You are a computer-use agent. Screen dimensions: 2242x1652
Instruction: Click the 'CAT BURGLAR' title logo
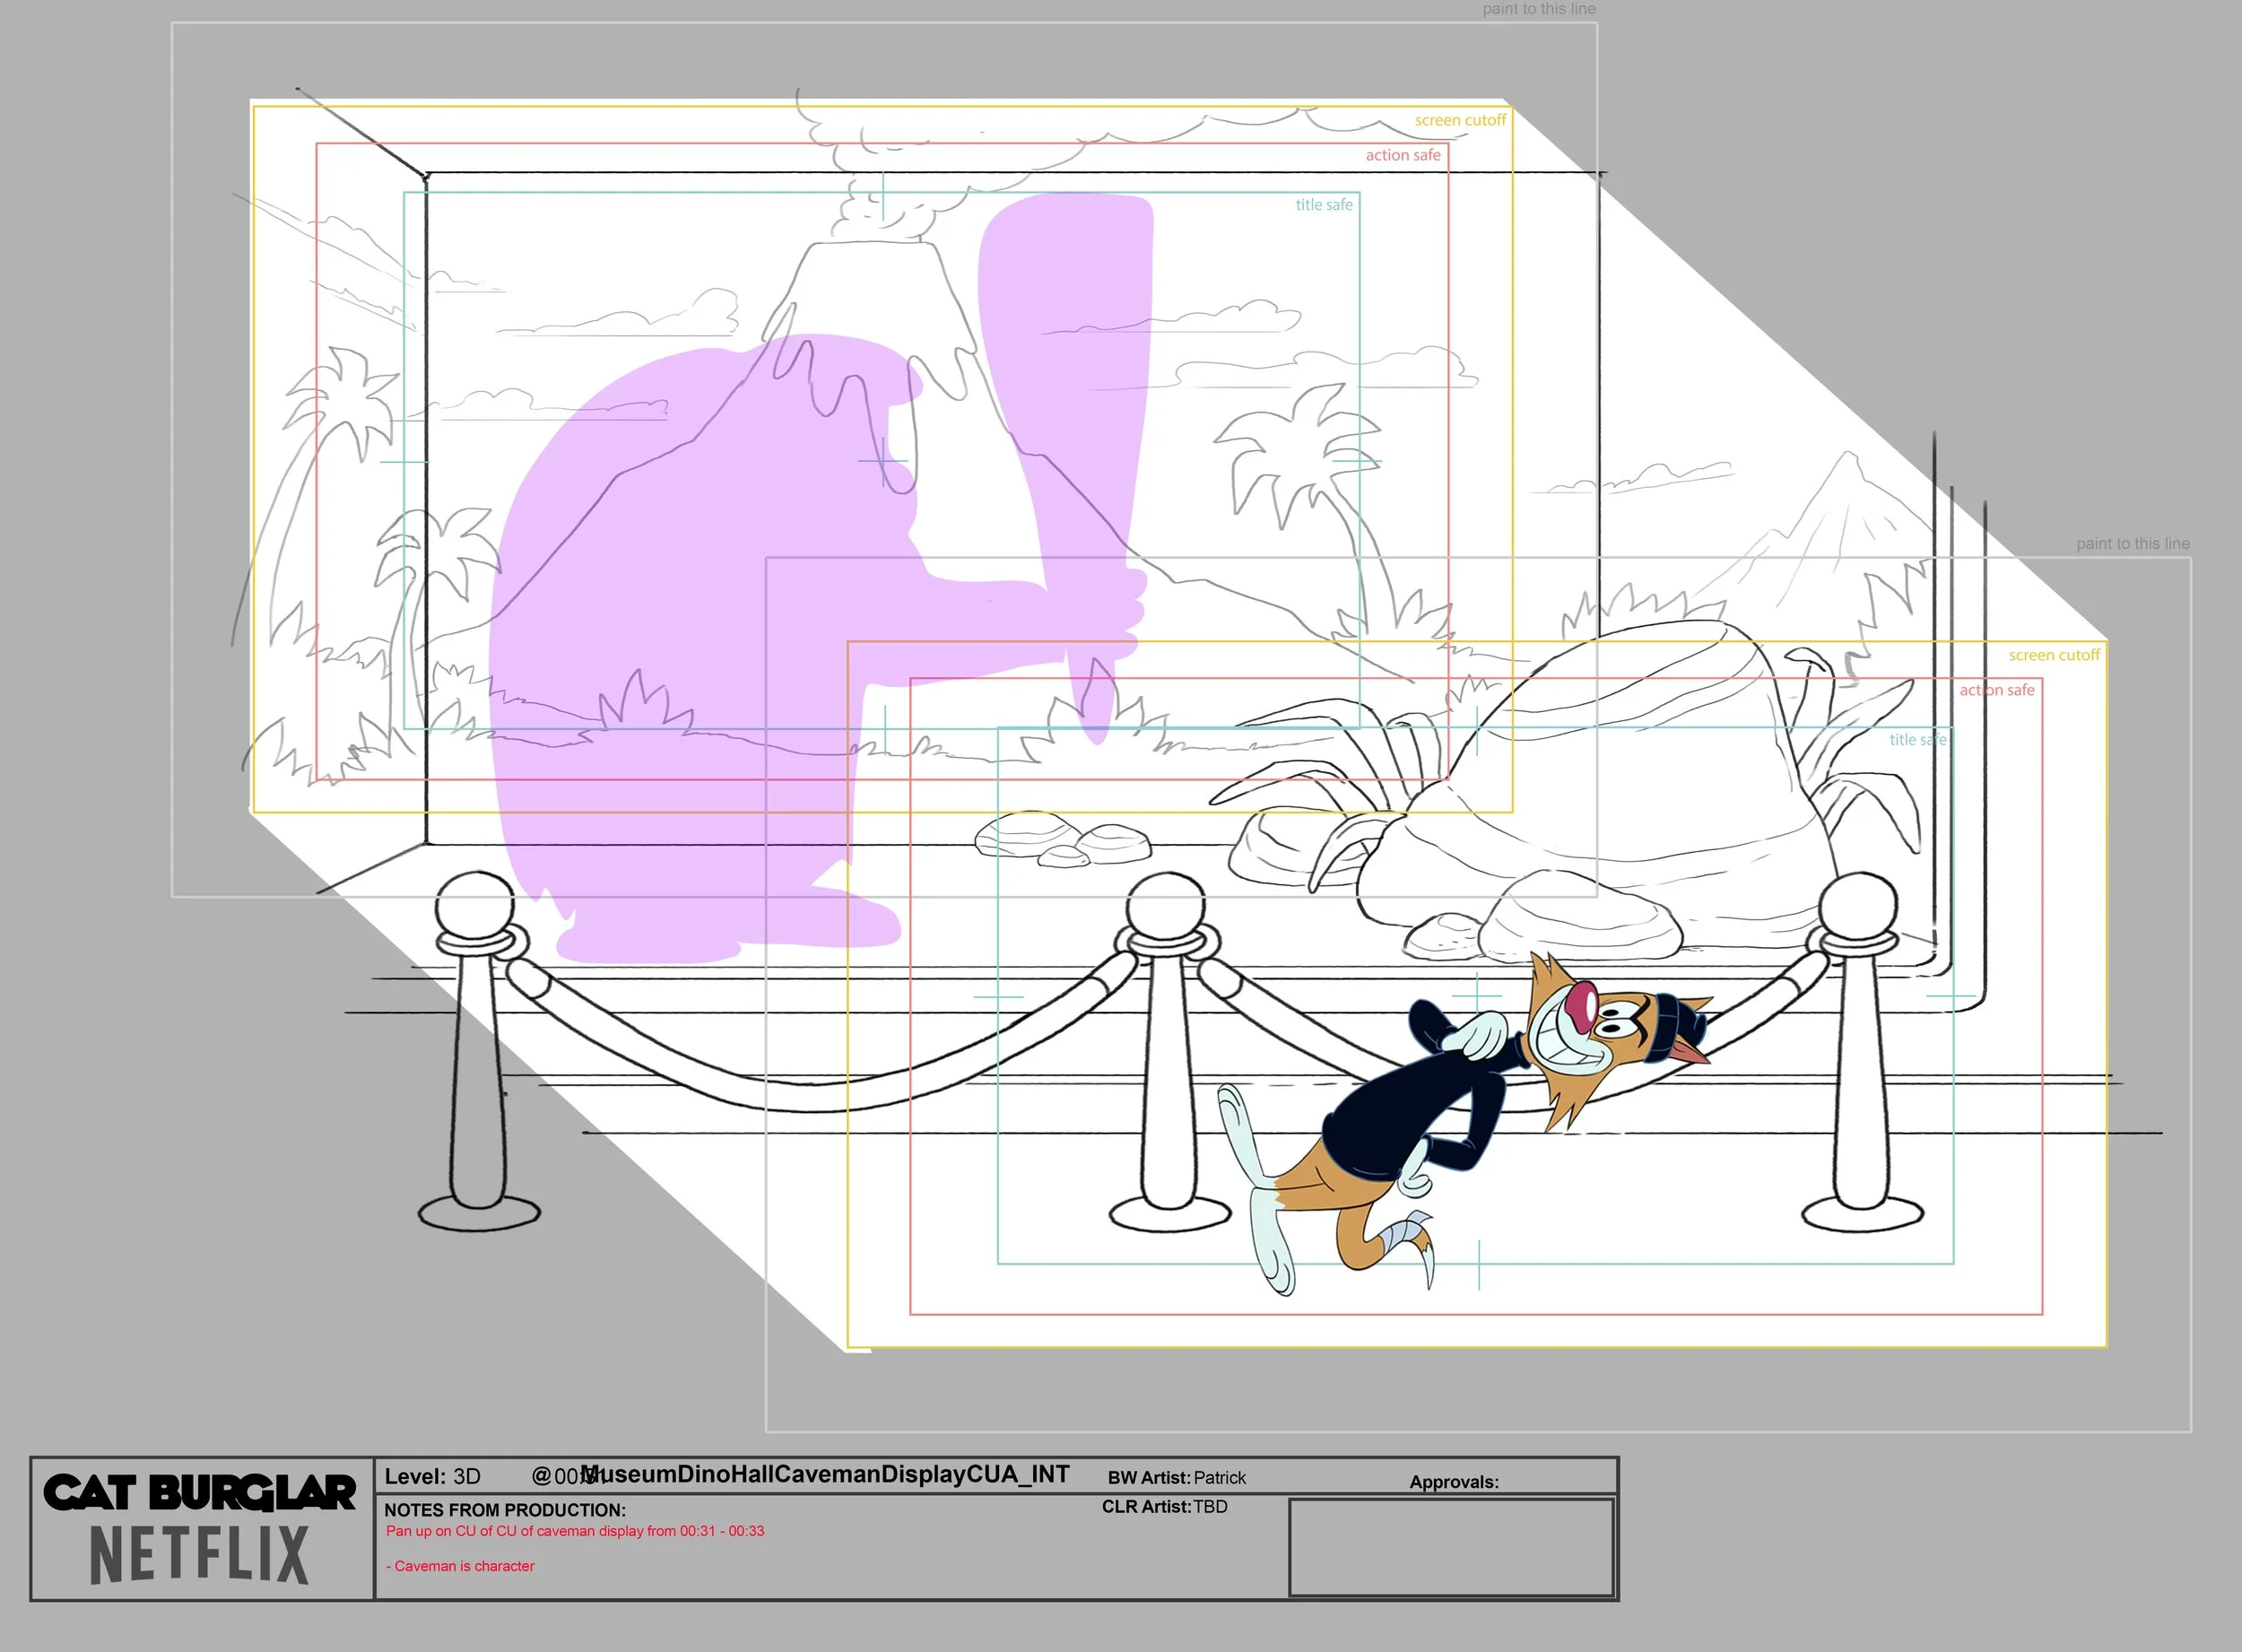point(200,1492)
